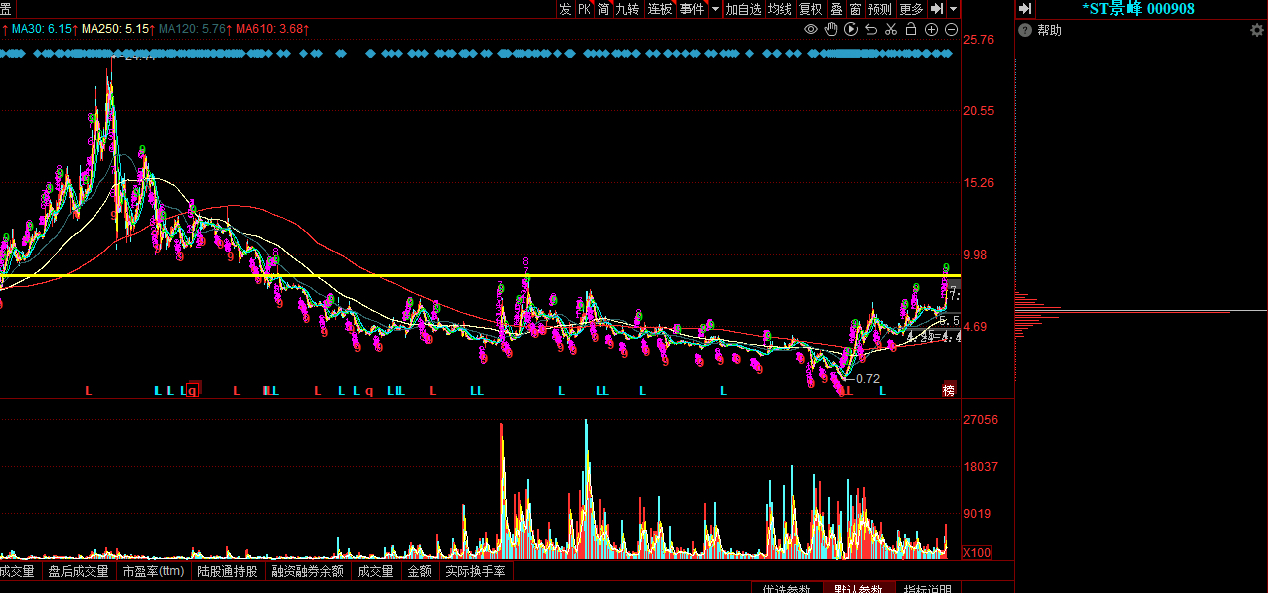Select the 金额 indicator tab
Image resolution: width=1268 pixels, height=593 pixels.
(x=420, y=571)
